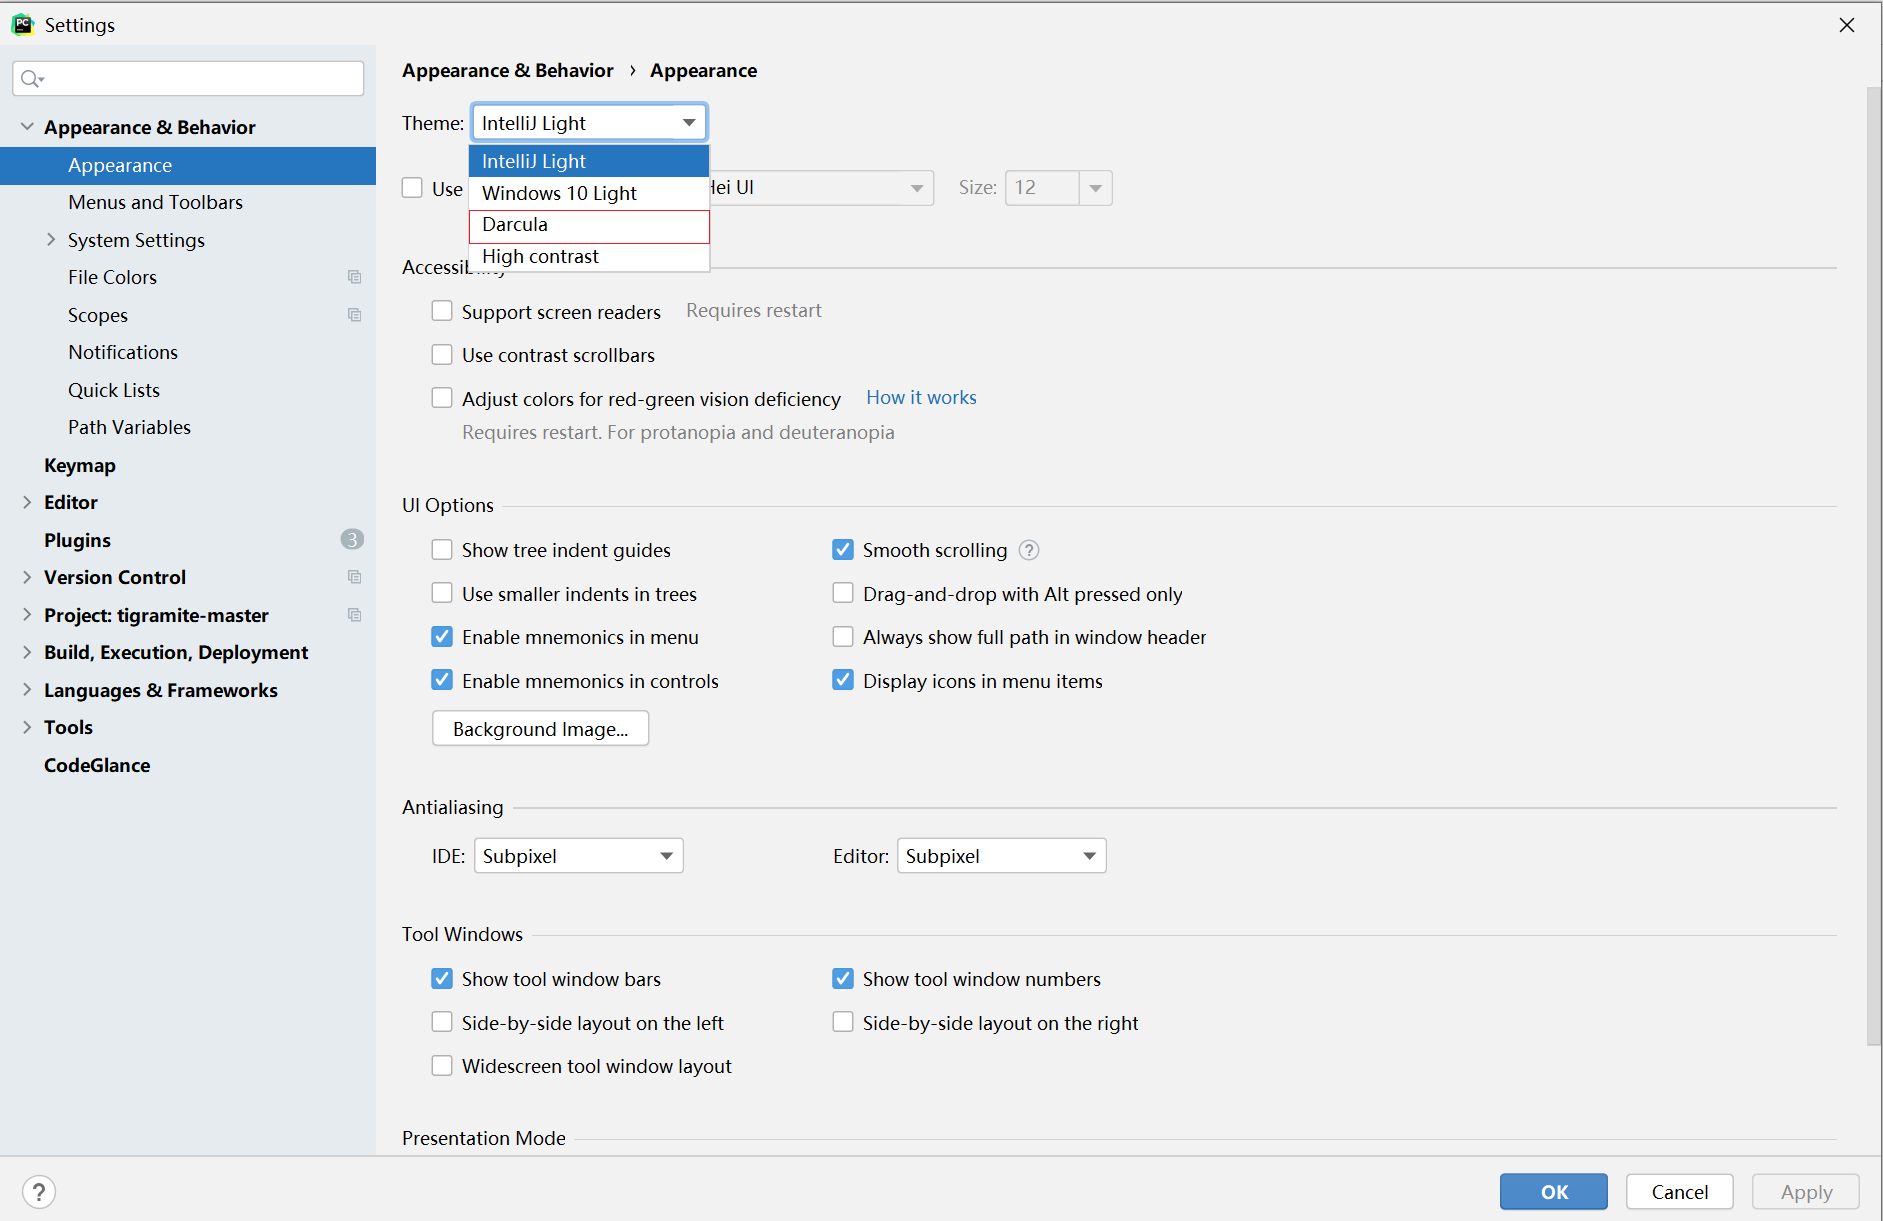Enable Widescreen tool window layout

[x=442, y=1066]
